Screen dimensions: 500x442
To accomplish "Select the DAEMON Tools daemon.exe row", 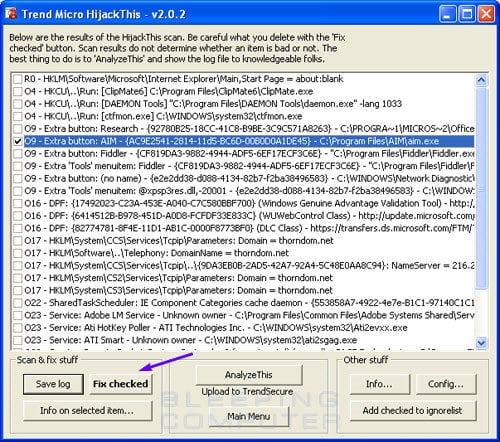I will click(x=213, y=104).
